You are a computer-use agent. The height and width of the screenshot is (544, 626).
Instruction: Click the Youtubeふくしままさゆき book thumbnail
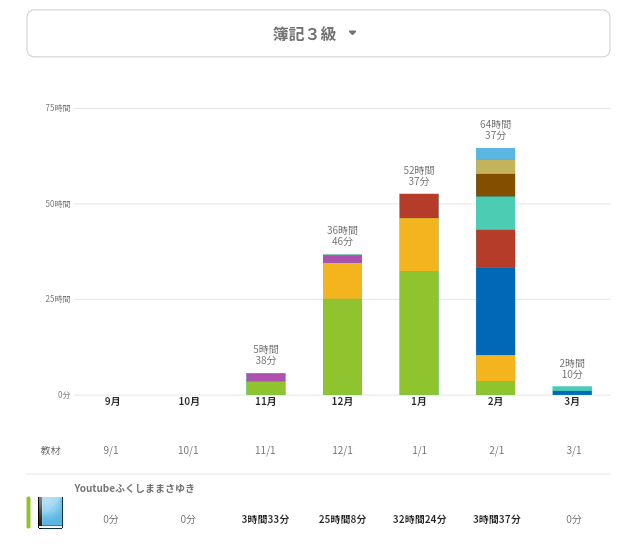click(50, 512)
